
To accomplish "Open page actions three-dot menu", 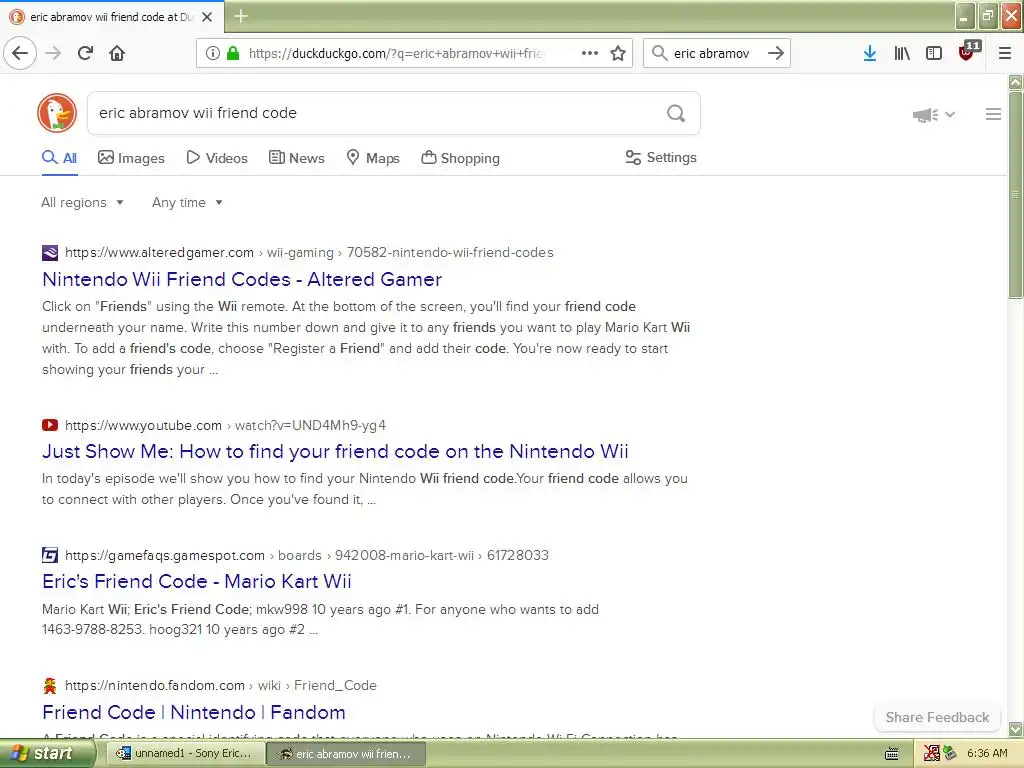I will (590, 53).
